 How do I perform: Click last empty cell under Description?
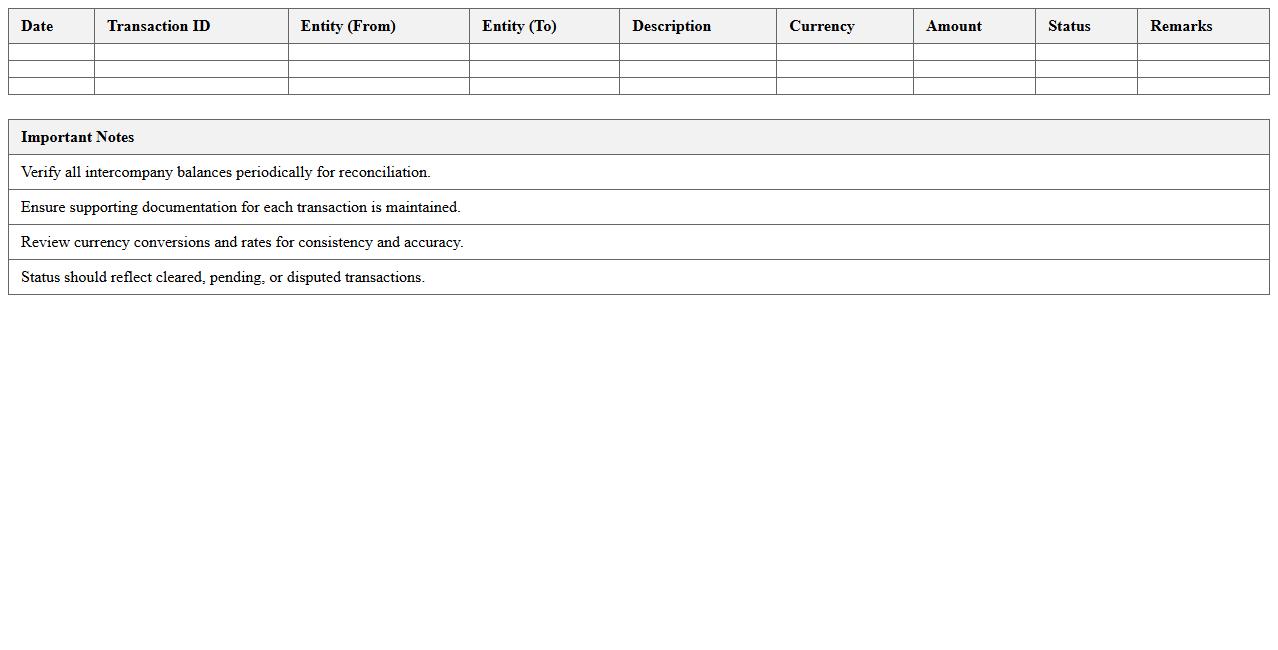[x=697, y=86]
